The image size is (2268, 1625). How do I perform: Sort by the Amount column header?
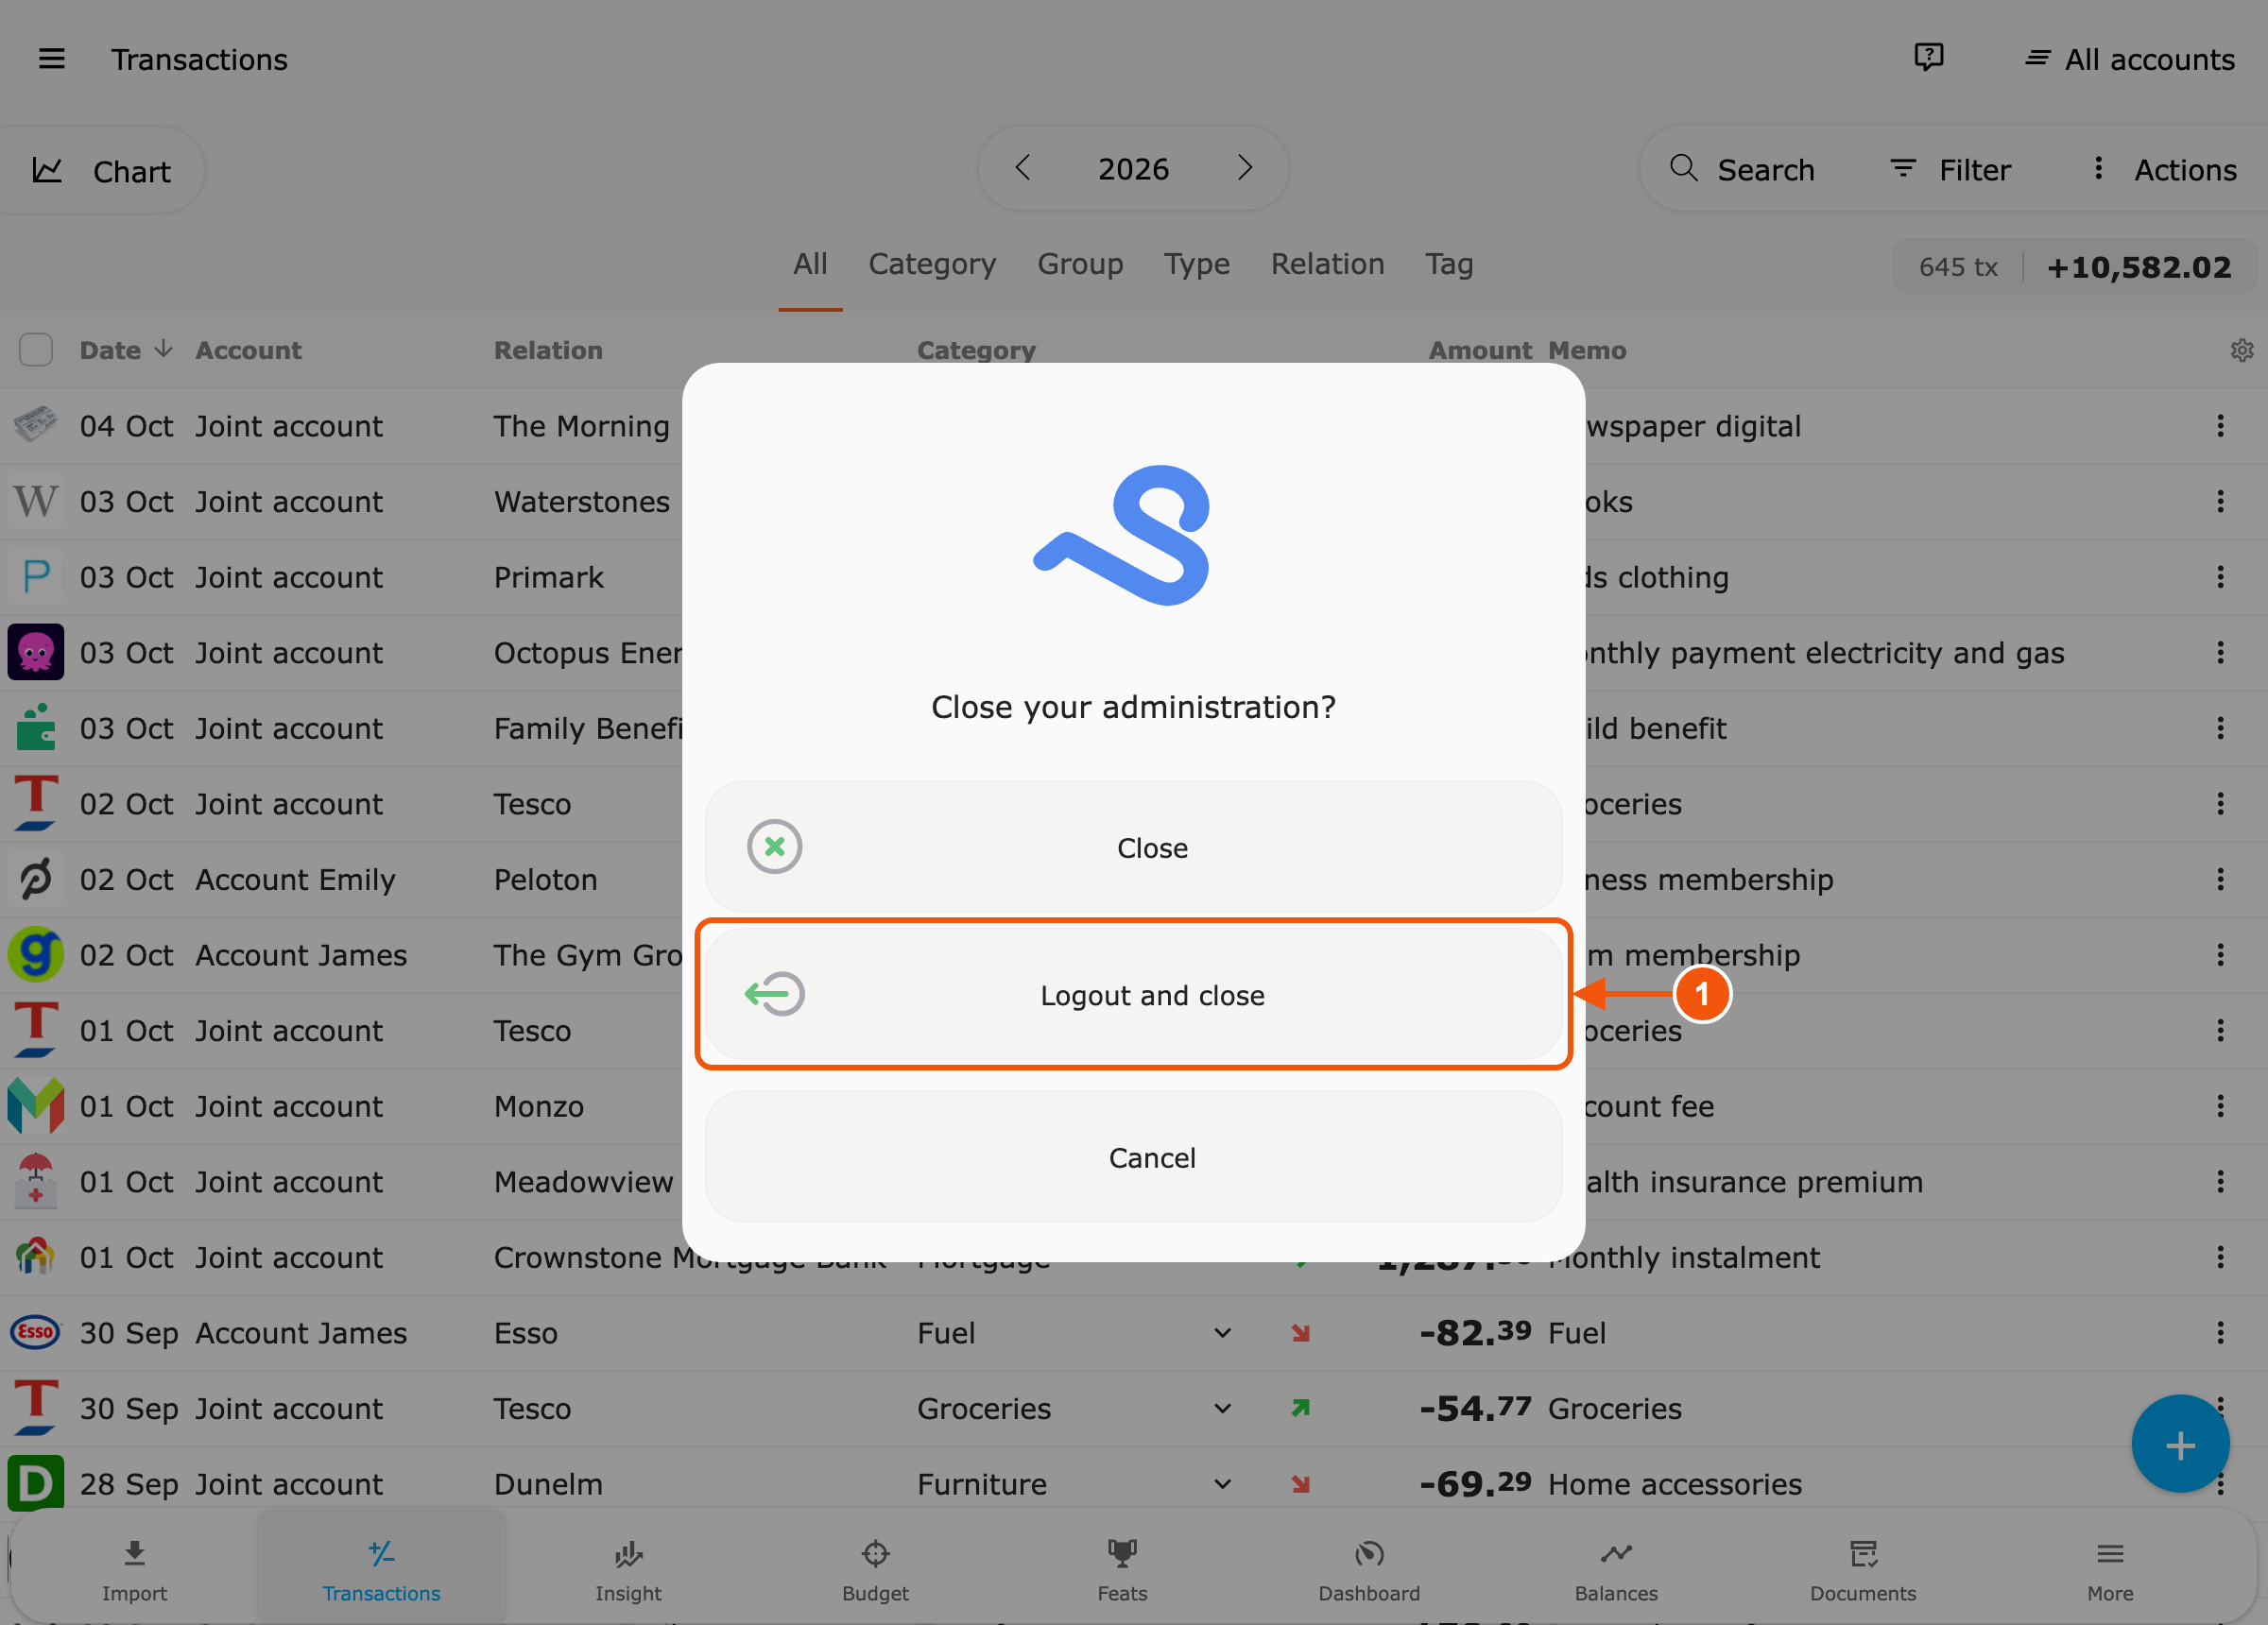click(1480, 350)
